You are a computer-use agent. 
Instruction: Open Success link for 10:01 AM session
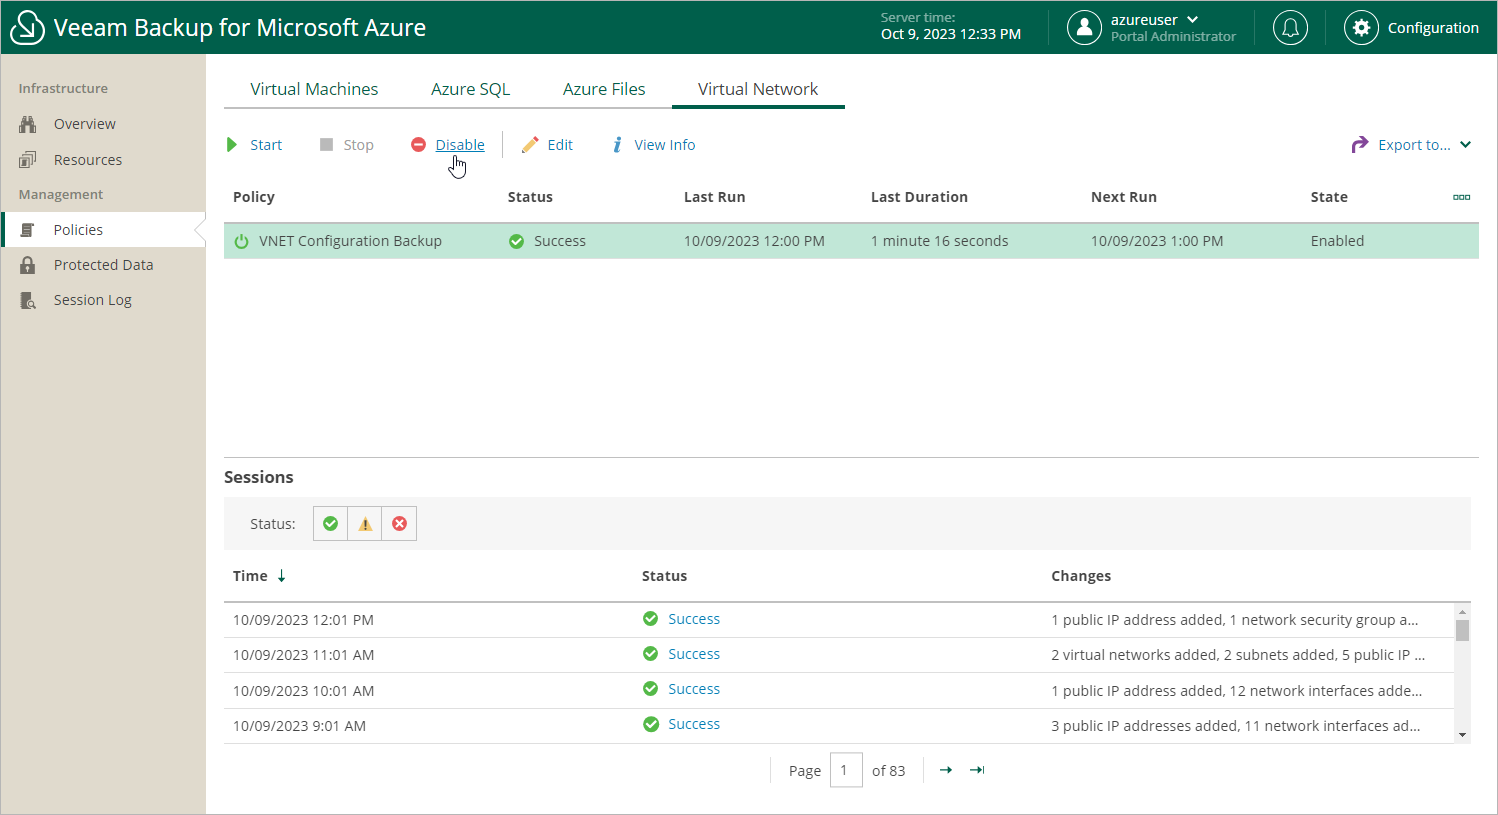694,689
